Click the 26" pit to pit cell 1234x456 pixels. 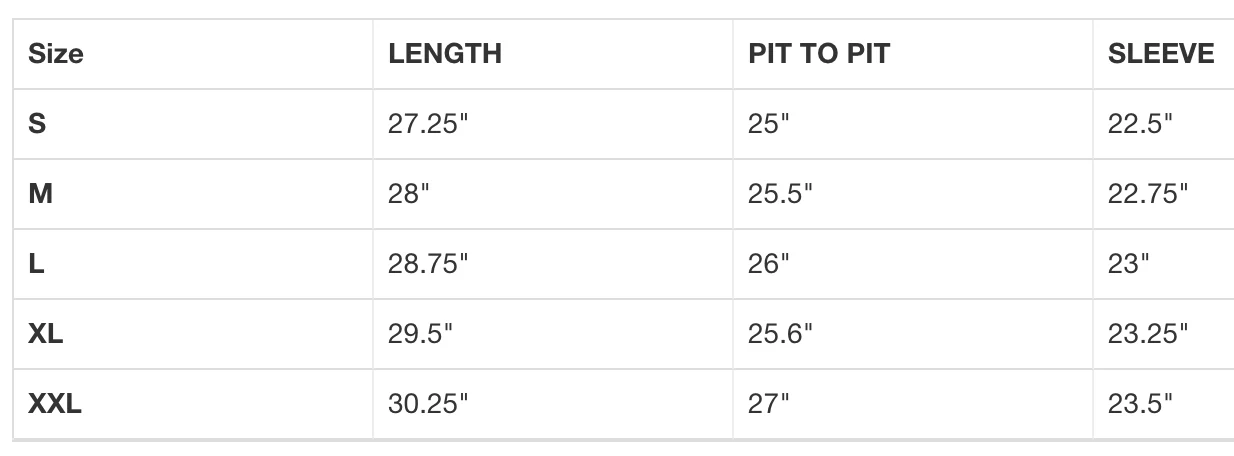768,264
